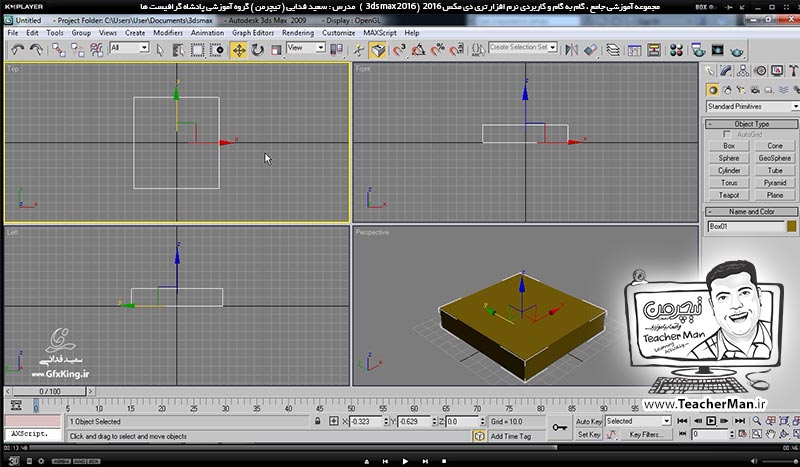Toggle the 3D Snaps magnet button
Image resolution: width=800 pixels, height=467 pixels.
tap(399, 50)
